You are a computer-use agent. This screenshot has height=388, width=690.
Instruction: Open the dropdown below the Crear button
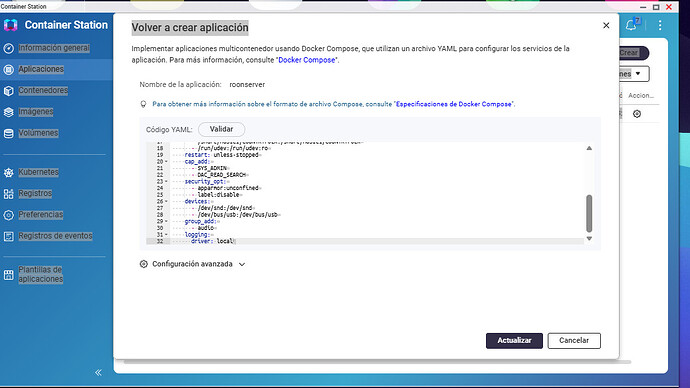tap(634, 74)
